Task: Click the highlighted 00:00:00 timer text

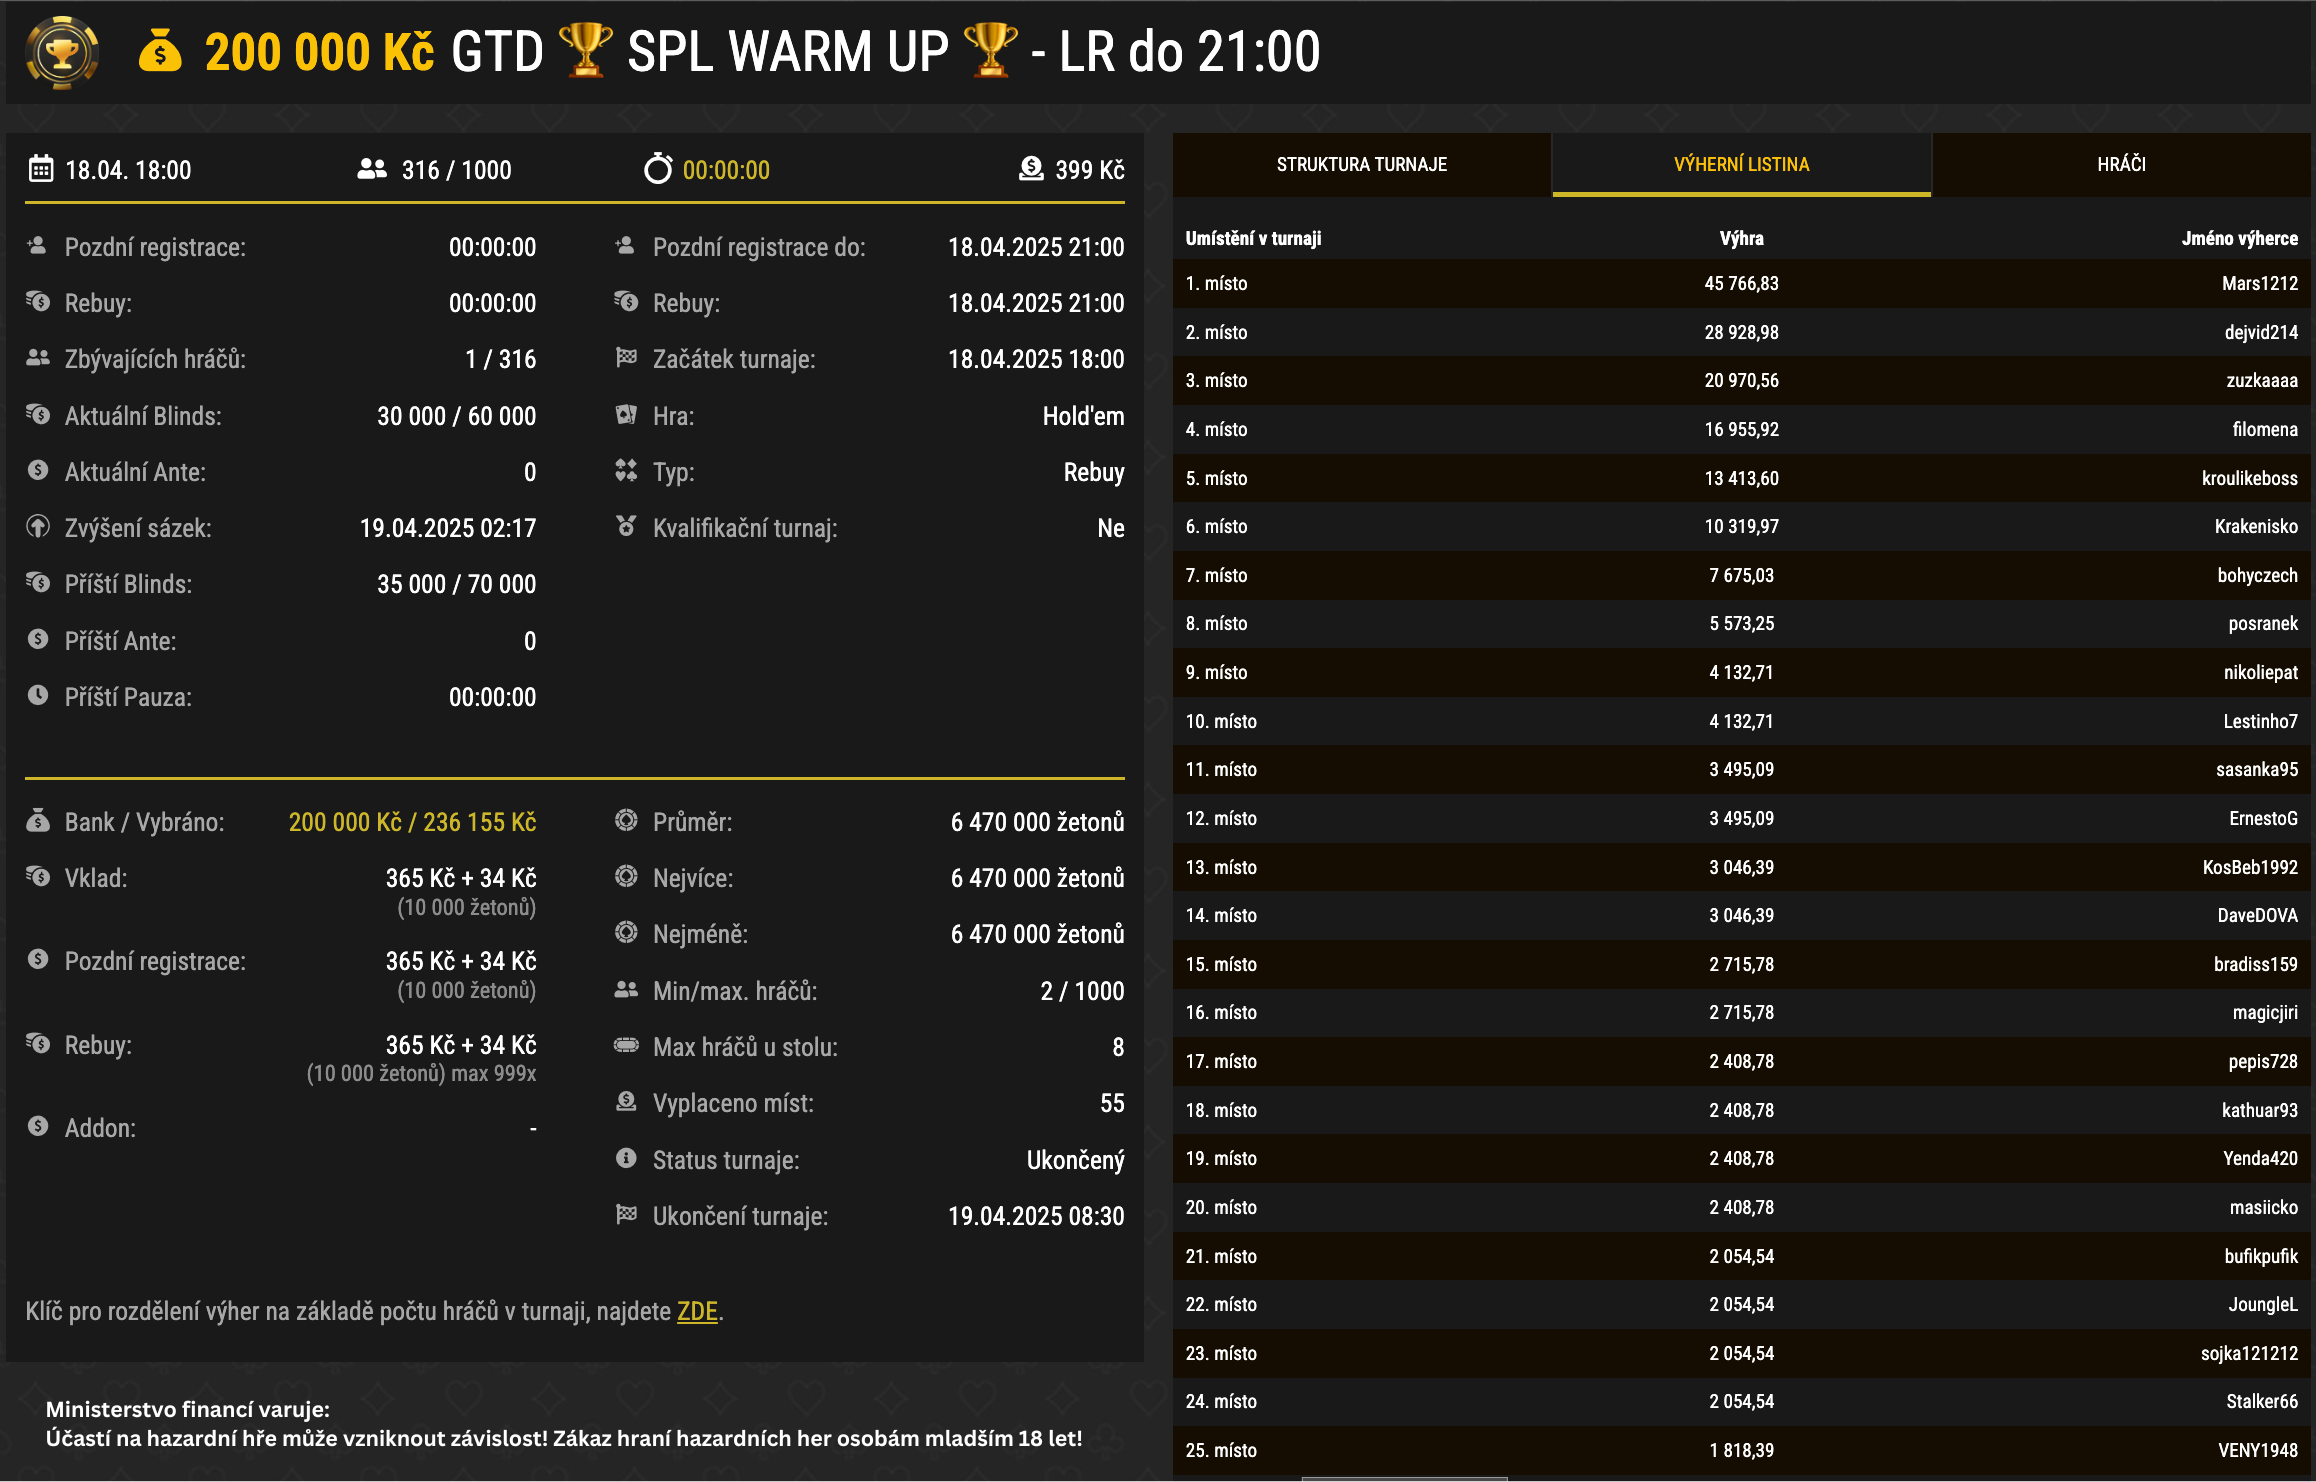Action: pos(724,169)
